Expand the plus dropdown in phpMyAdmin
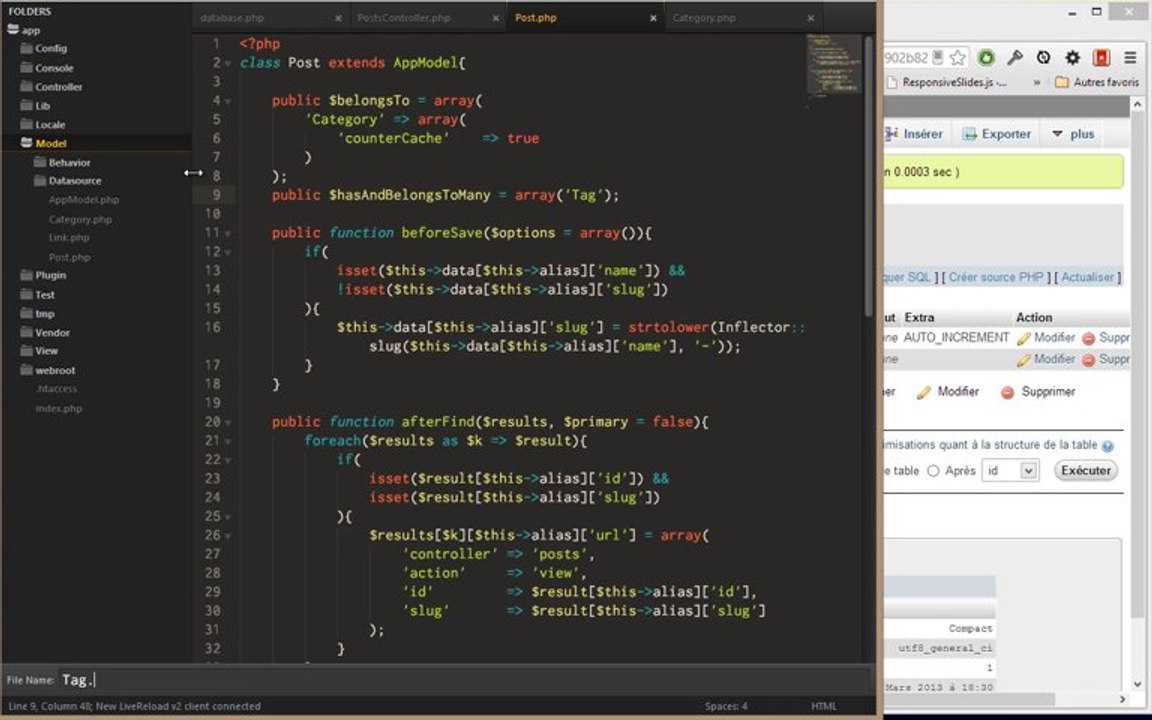 pyautogui.click(x=1073, y=134)
